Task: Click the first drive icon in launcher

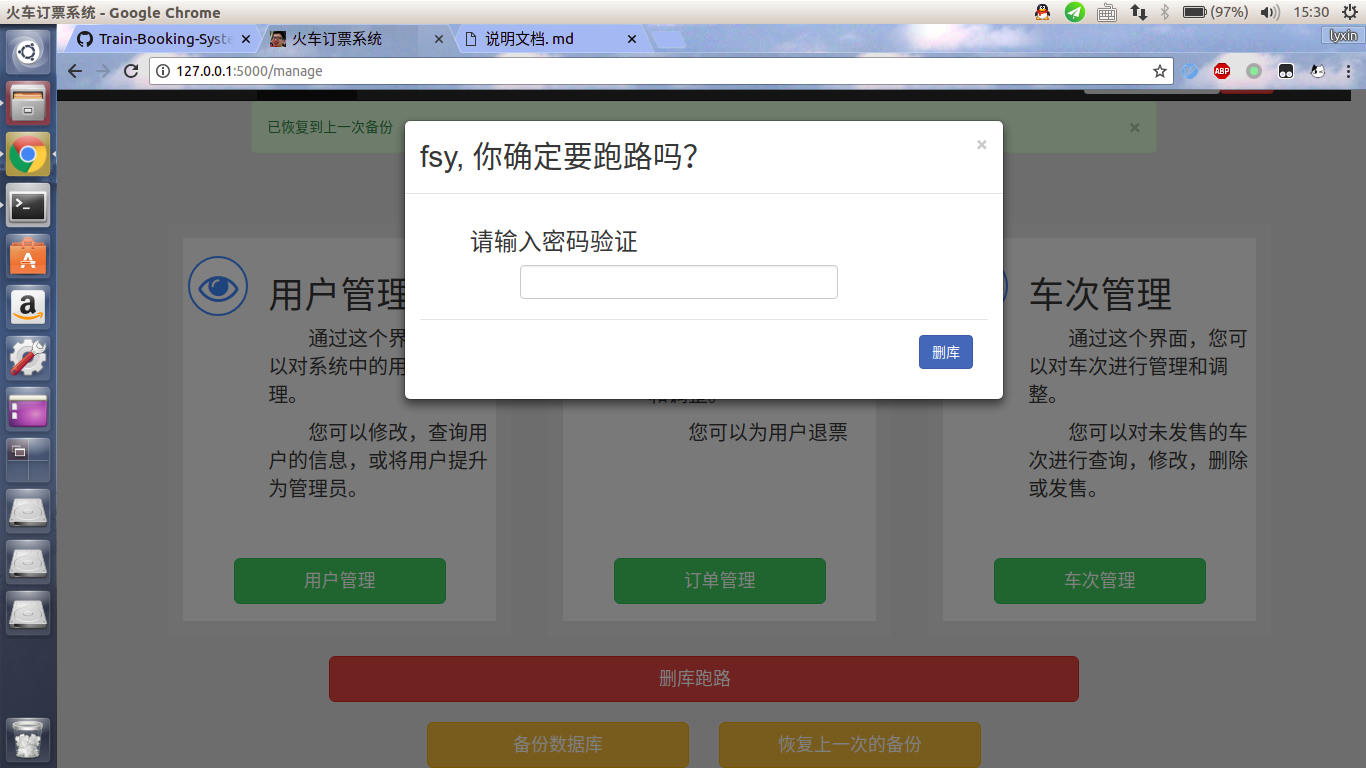Action: coord(28,511)
